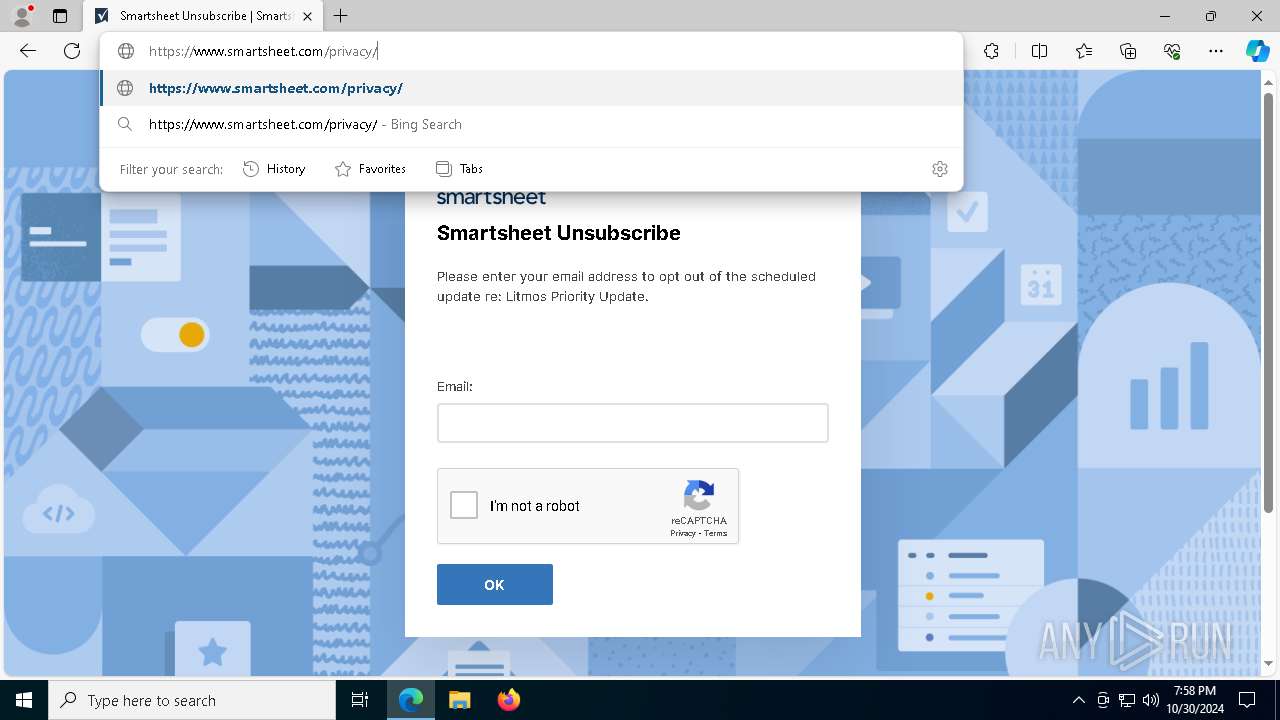Filter suggestions by Tabs
The image size is (1280, 720).
click(x=459, y=169)
